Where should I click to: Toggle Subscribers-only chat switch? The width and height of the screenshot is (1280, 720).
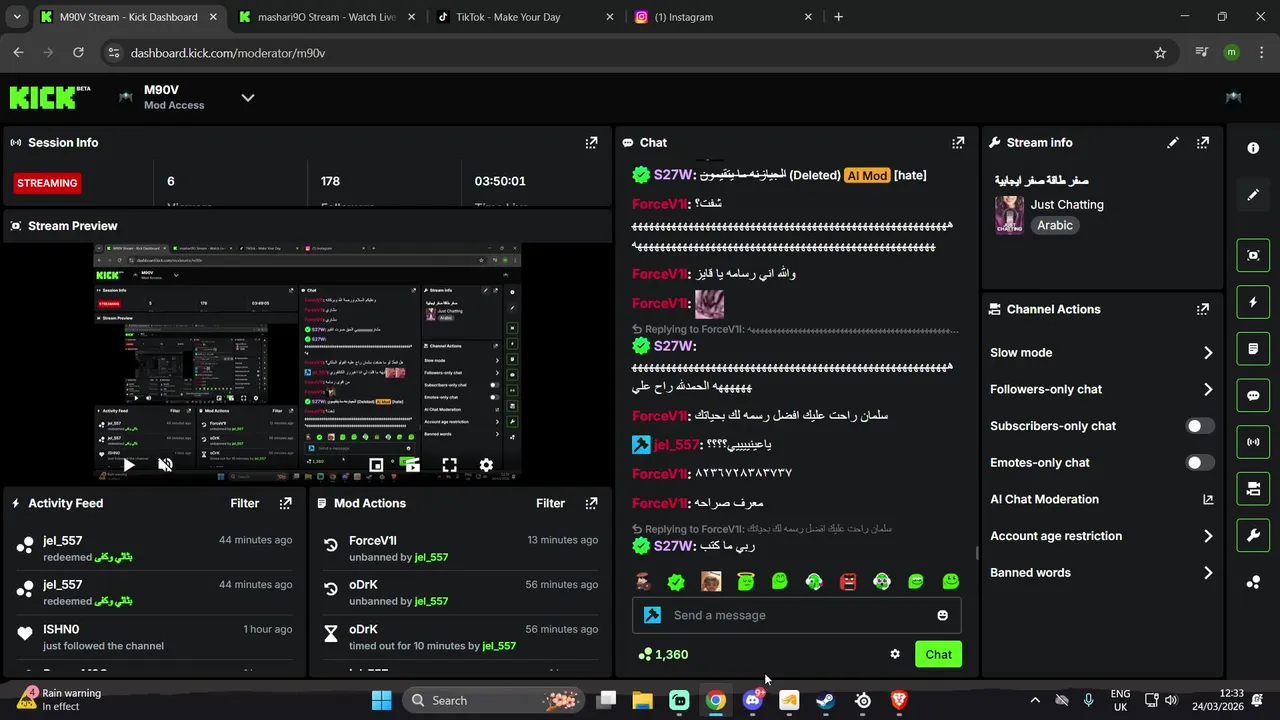tap(1200, 426)
